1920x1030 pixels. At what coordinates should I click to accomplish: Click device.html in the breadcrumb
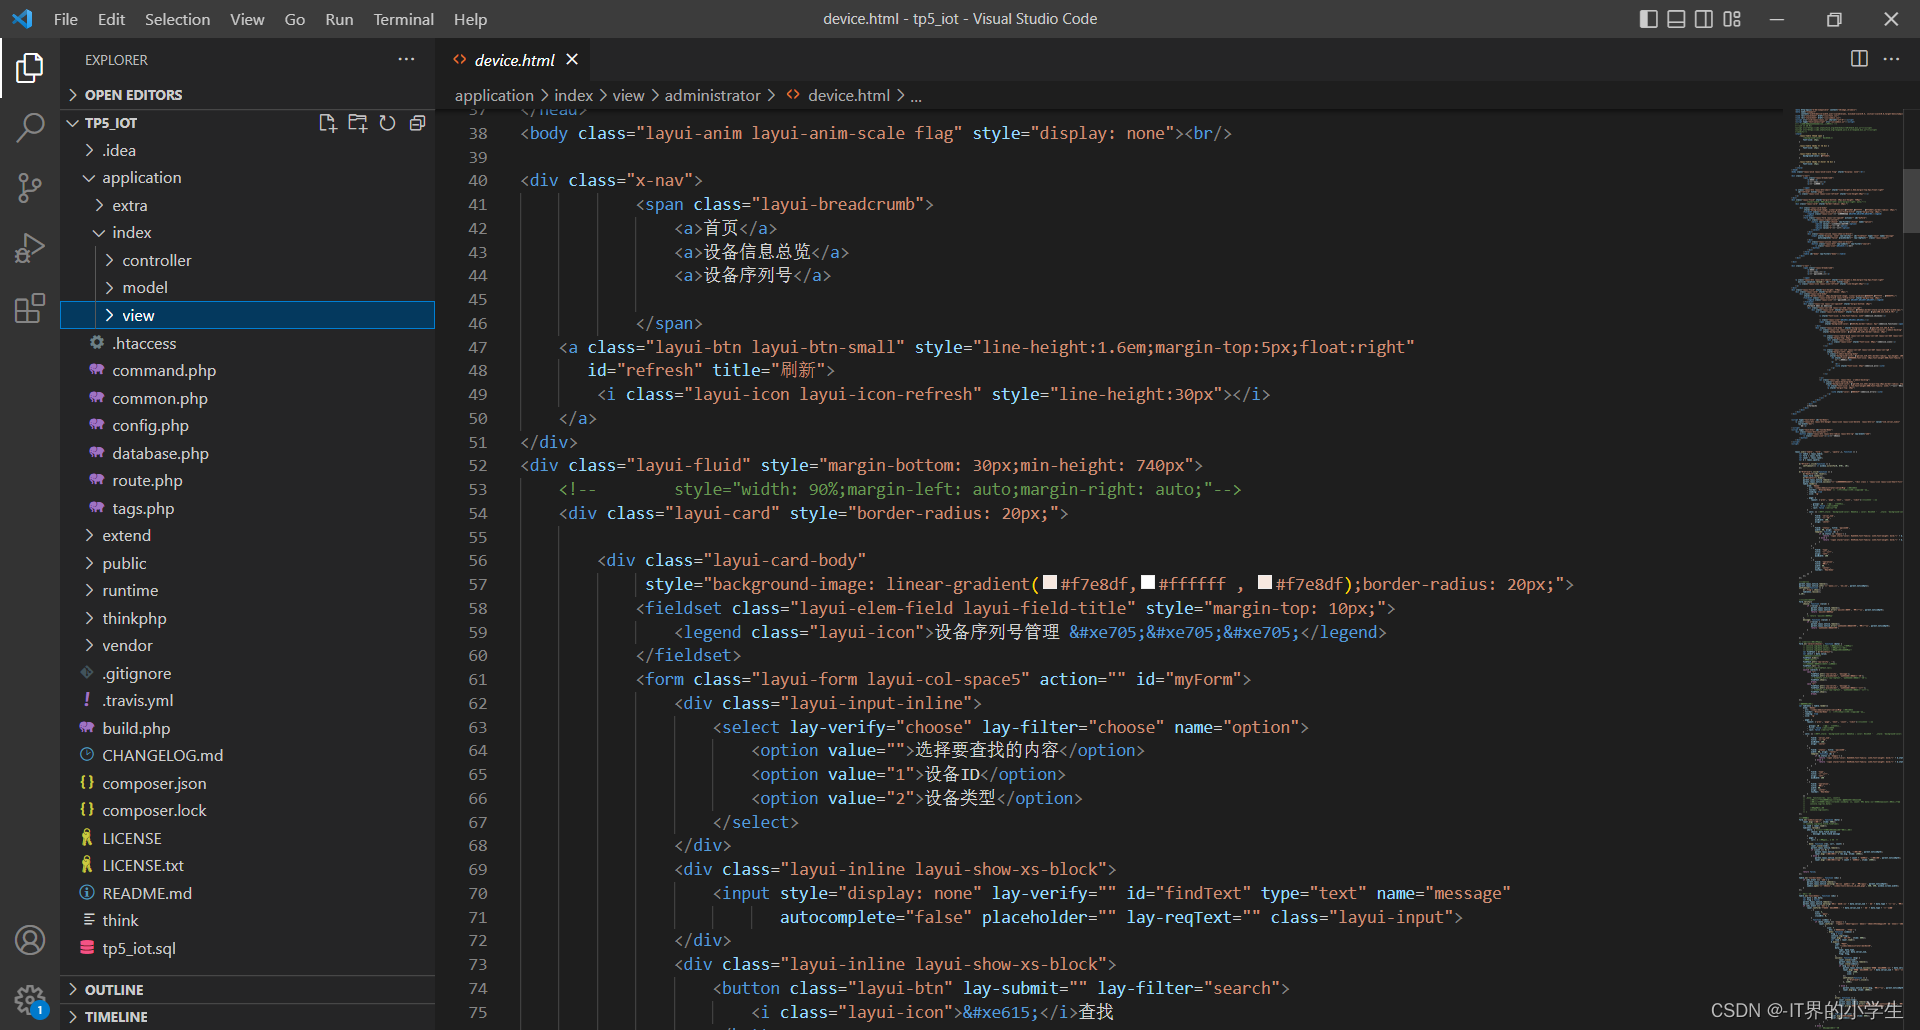pyautogui.click(x=848, y=96)
